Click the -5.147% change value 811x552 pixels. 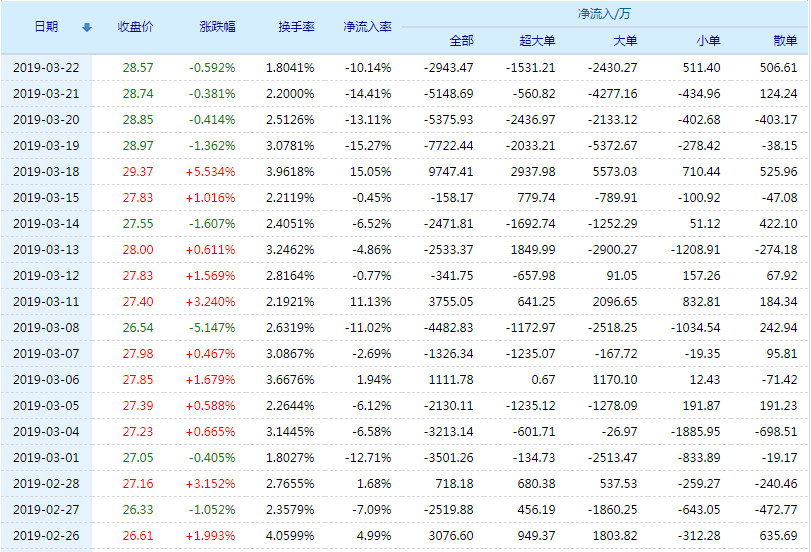pyautogui.click(x=212, y=327)
